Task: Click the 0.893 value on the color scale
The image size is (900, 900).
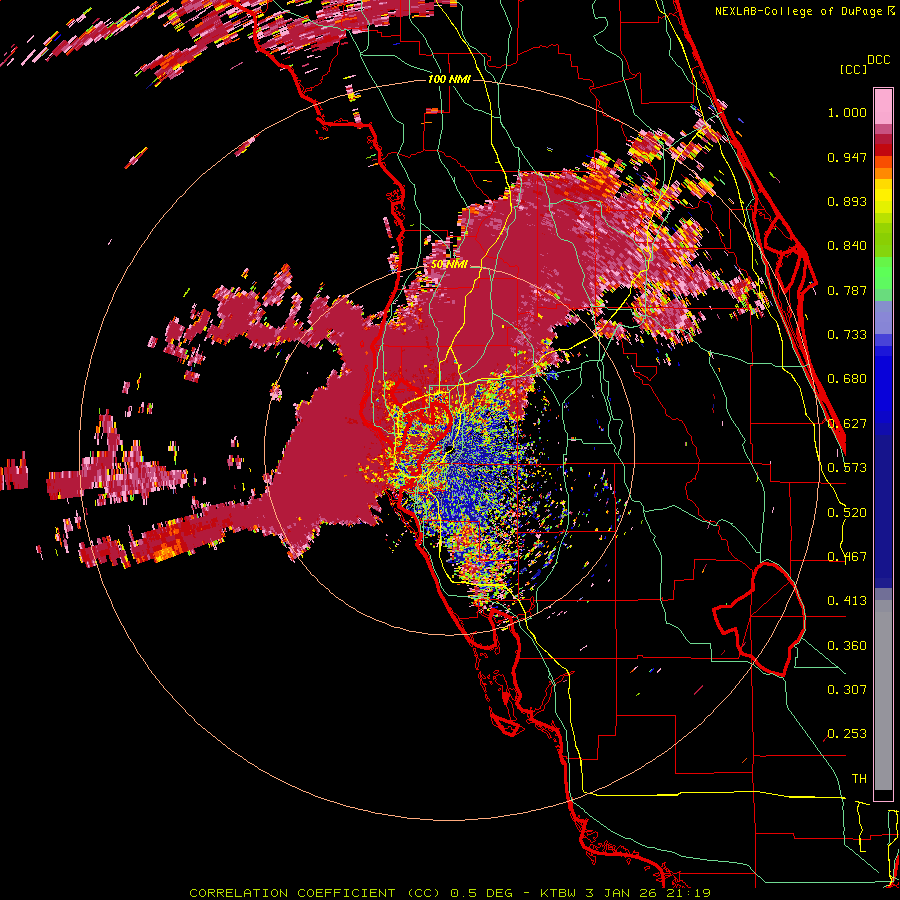Action: [x=847, y=201]
